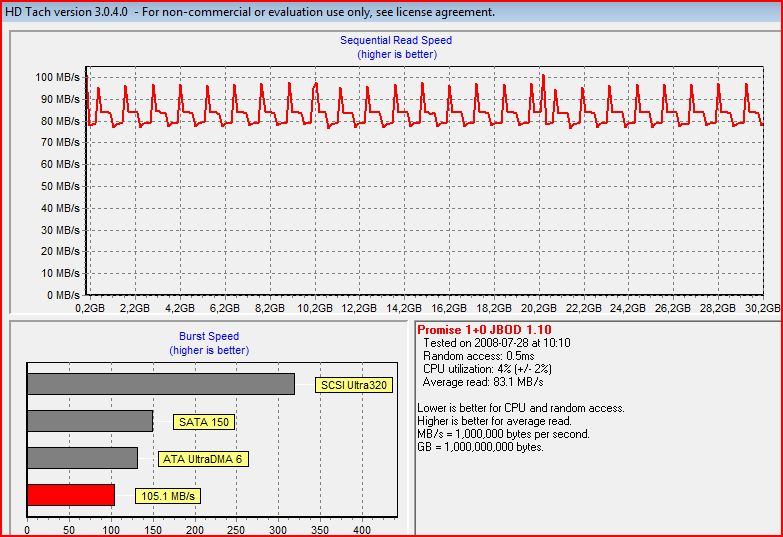This screenshot has width=783, height=537.
Task: Click the 30,2GB x-axis label
Action: click(763, 308)
